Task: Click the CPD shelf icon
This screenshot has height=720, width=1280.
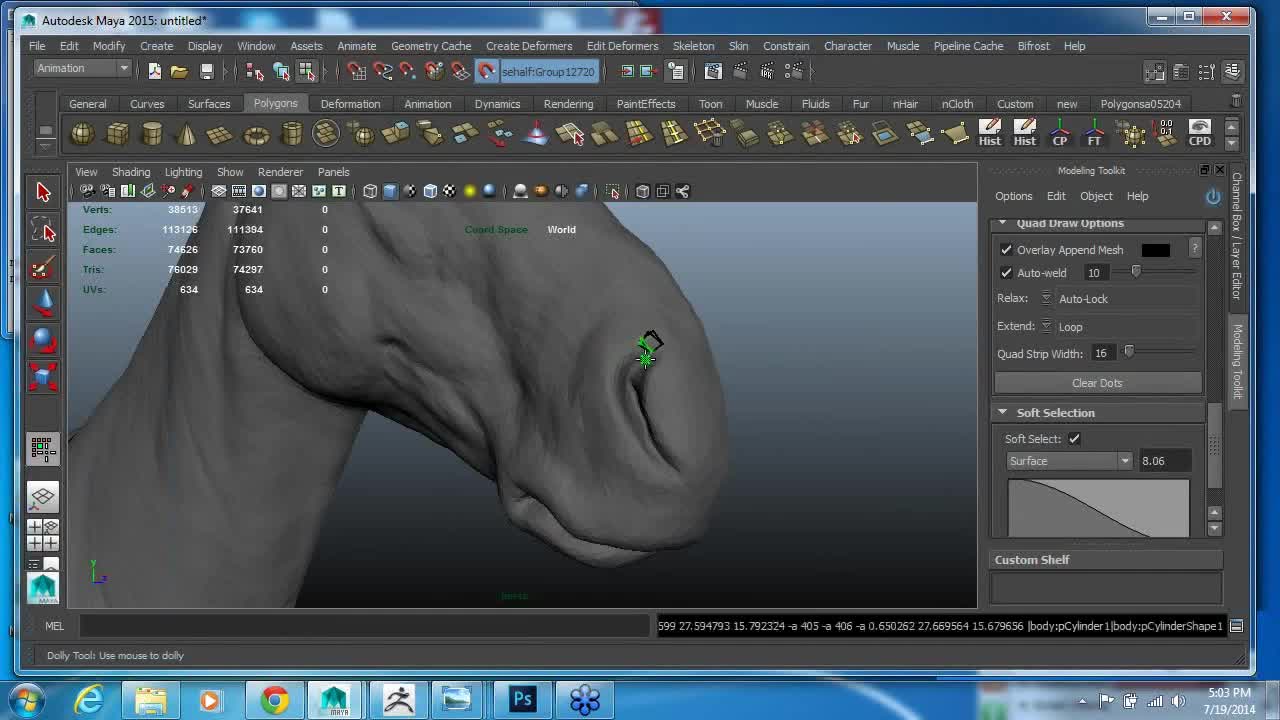Action: (x=1199, y=134)
